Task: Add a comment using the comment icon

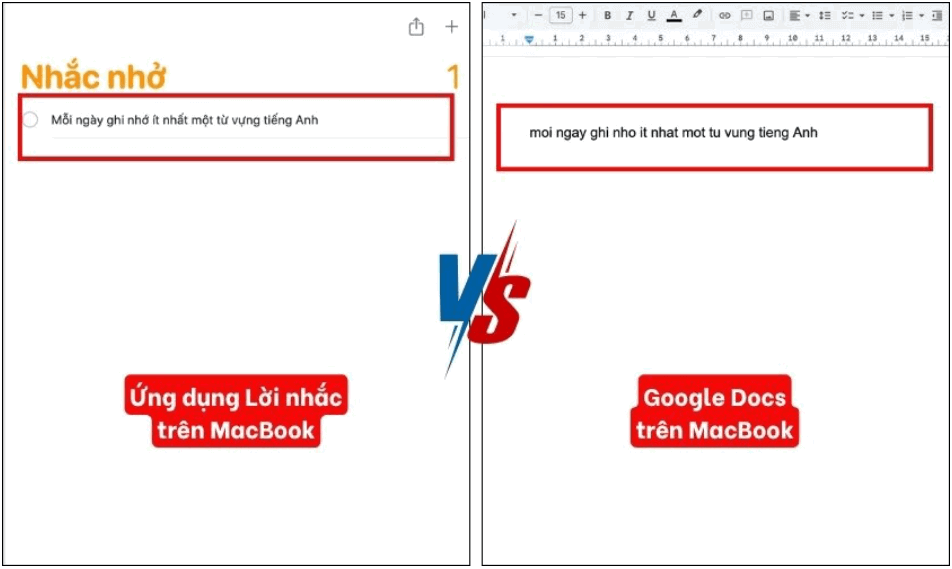Action: (x=746, y=16)
